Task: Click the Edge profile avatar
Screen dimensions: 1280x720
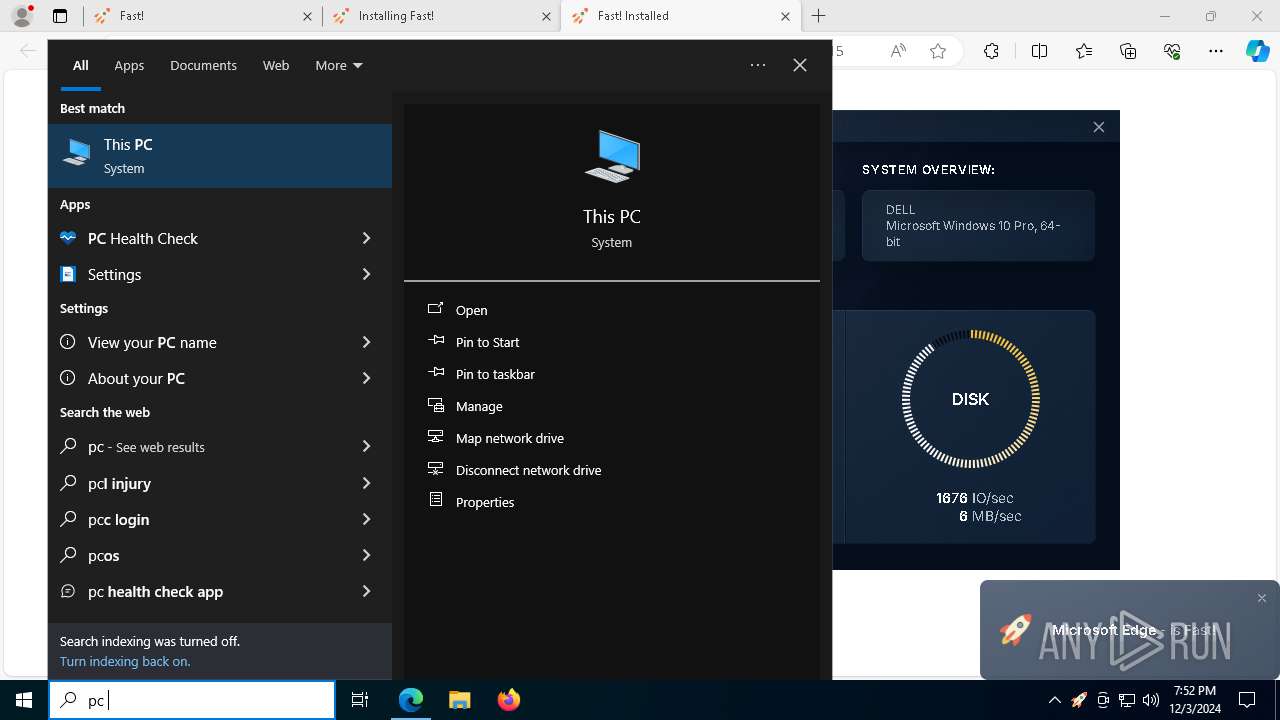Action: pyautogui.click(x=22, y=16)
